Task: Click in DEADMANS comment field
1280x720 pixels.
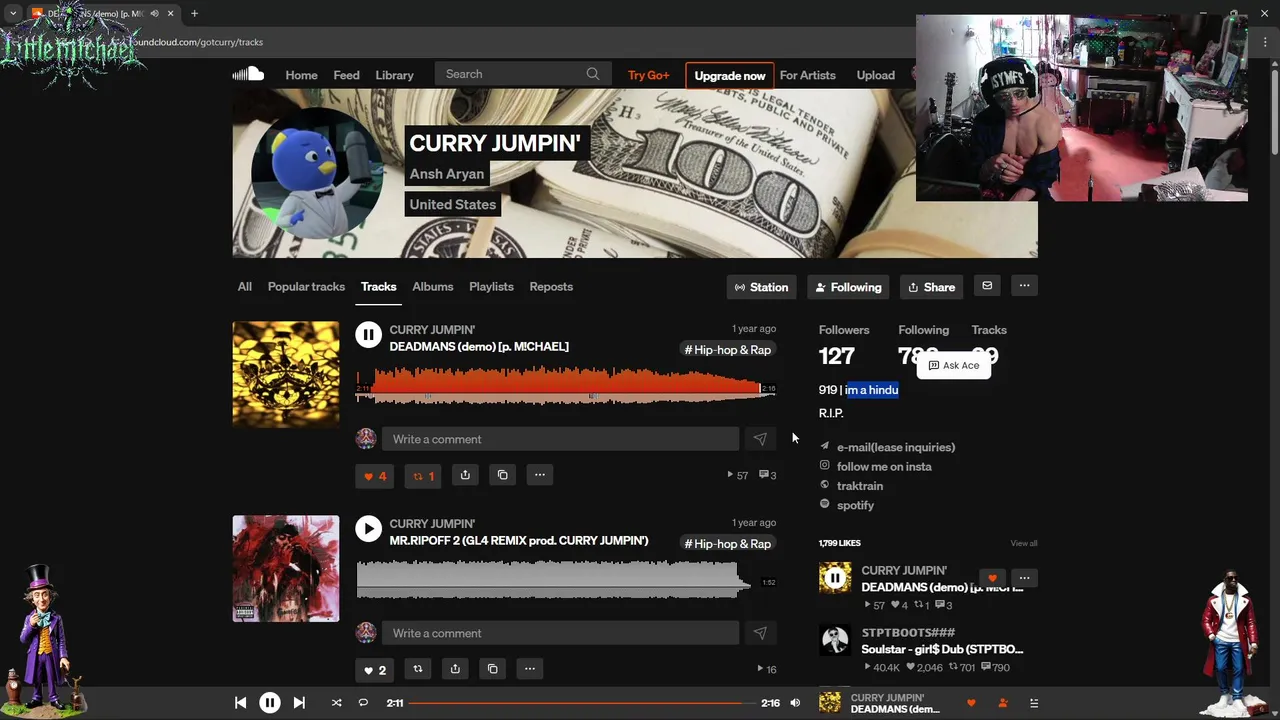Action: [x=560, y=439]
